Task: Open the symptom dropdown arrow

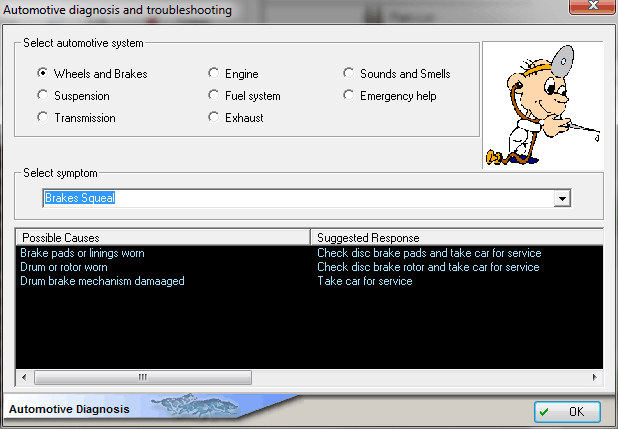Action: 562,198
